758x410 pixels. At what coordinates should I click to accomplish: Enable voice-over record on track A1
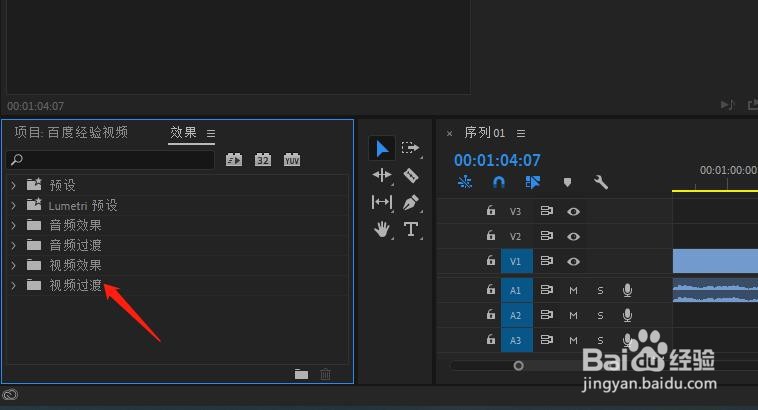(627, 290)
